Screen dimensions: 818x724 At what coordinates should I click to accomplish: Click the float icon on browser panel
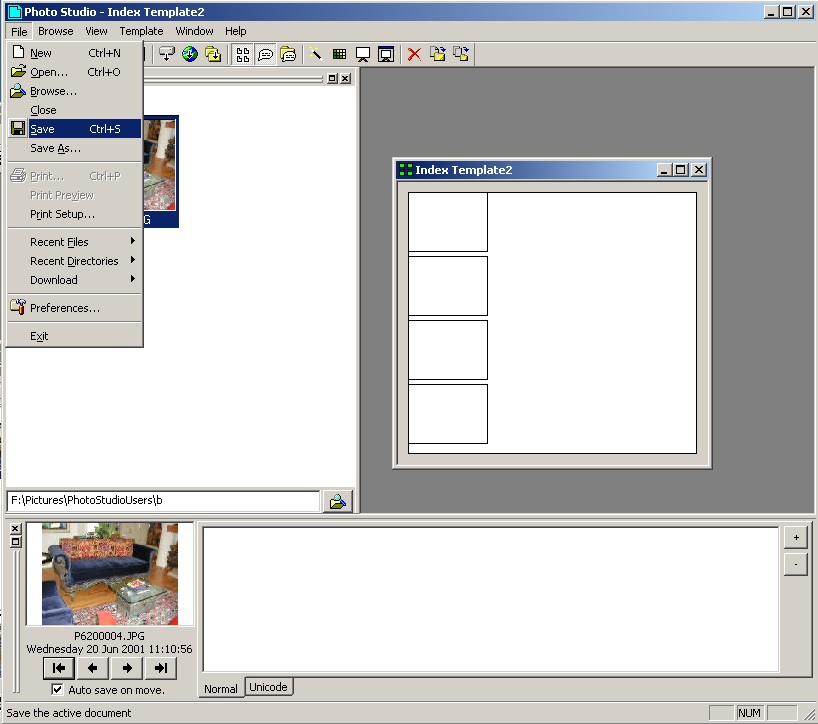coord(332,78)
